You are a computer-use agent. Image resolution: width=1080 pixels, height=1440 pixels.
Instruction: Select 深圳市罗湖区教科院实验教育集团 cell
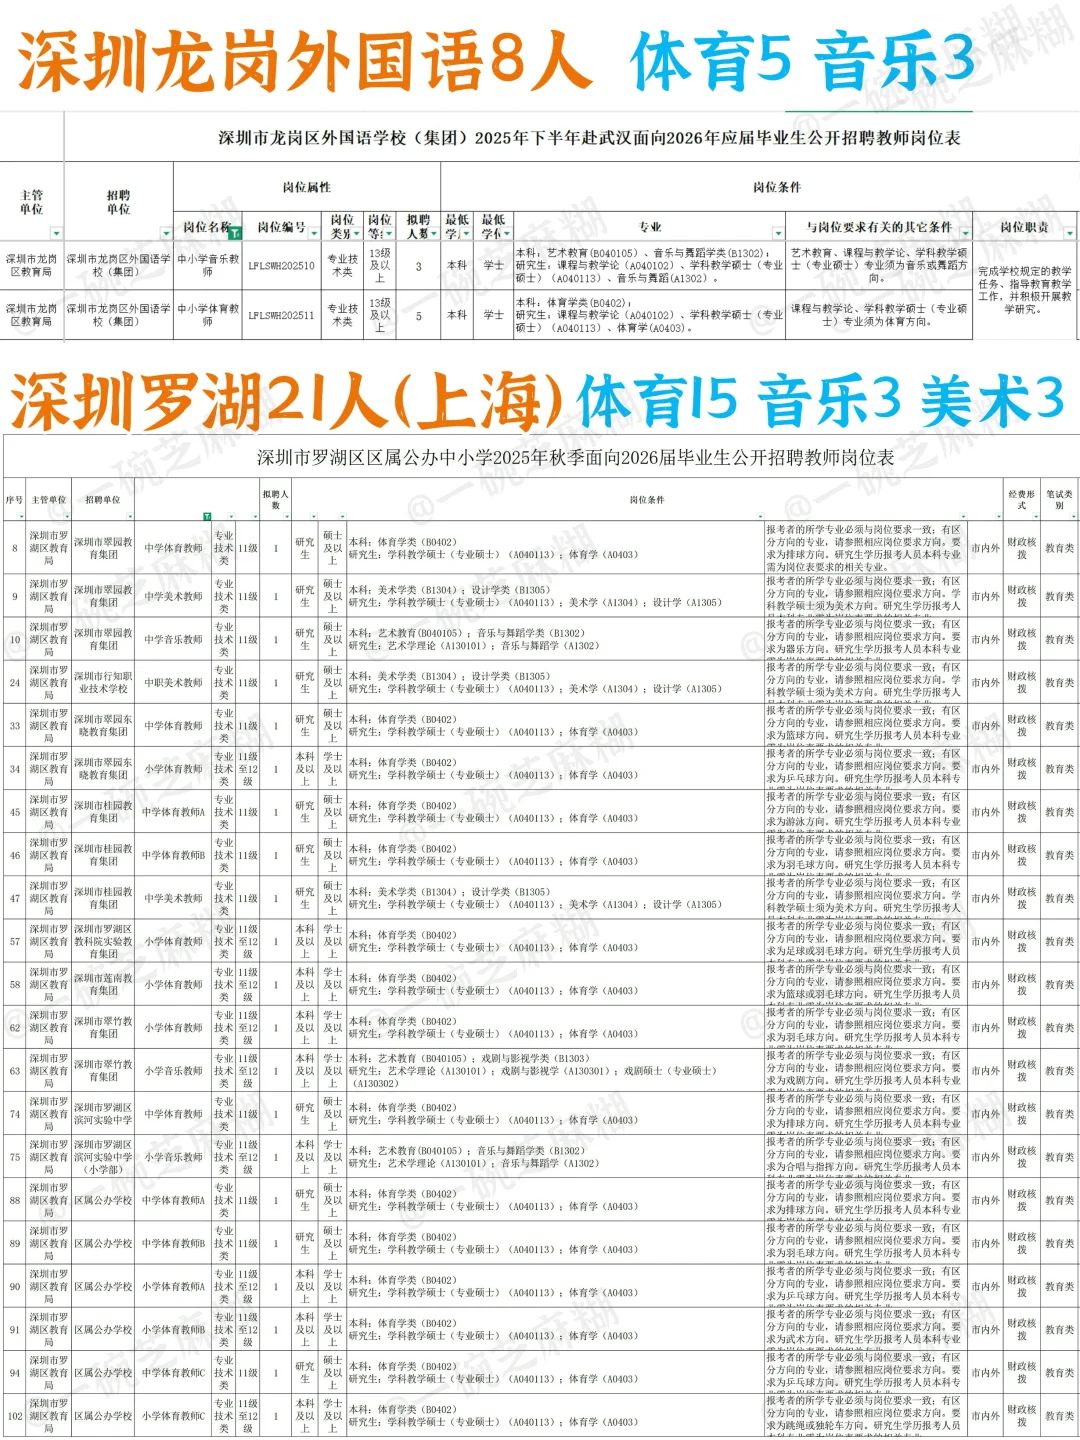click(103, 941)
